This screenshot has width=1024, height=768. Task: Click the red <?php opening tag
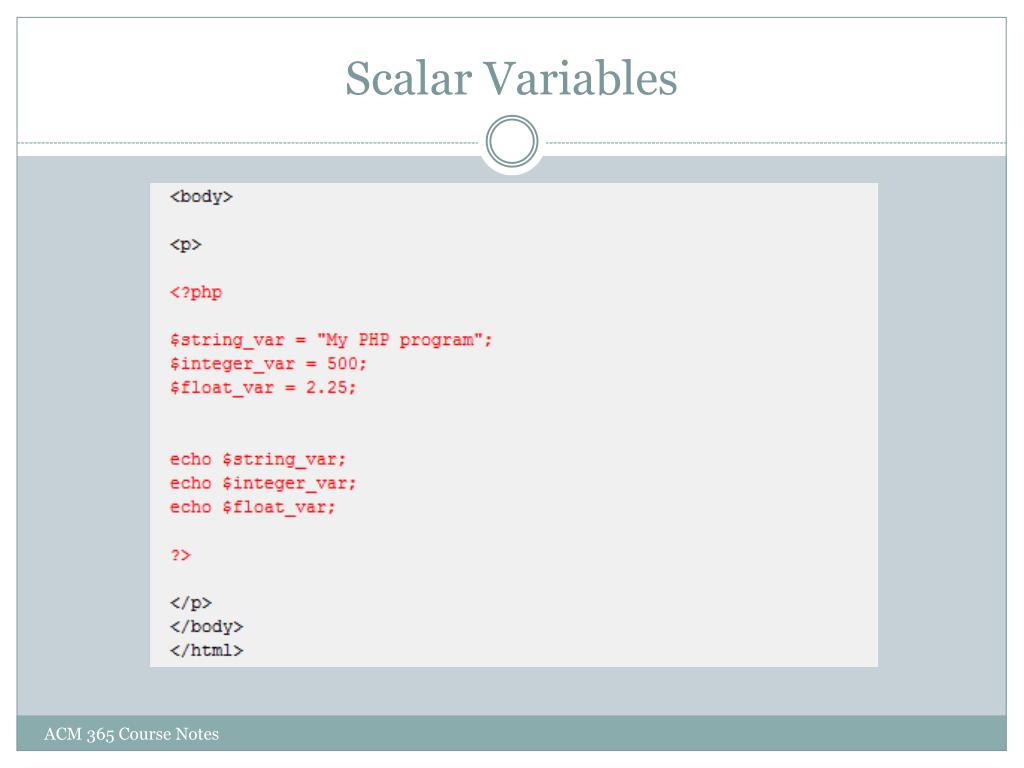196,293
